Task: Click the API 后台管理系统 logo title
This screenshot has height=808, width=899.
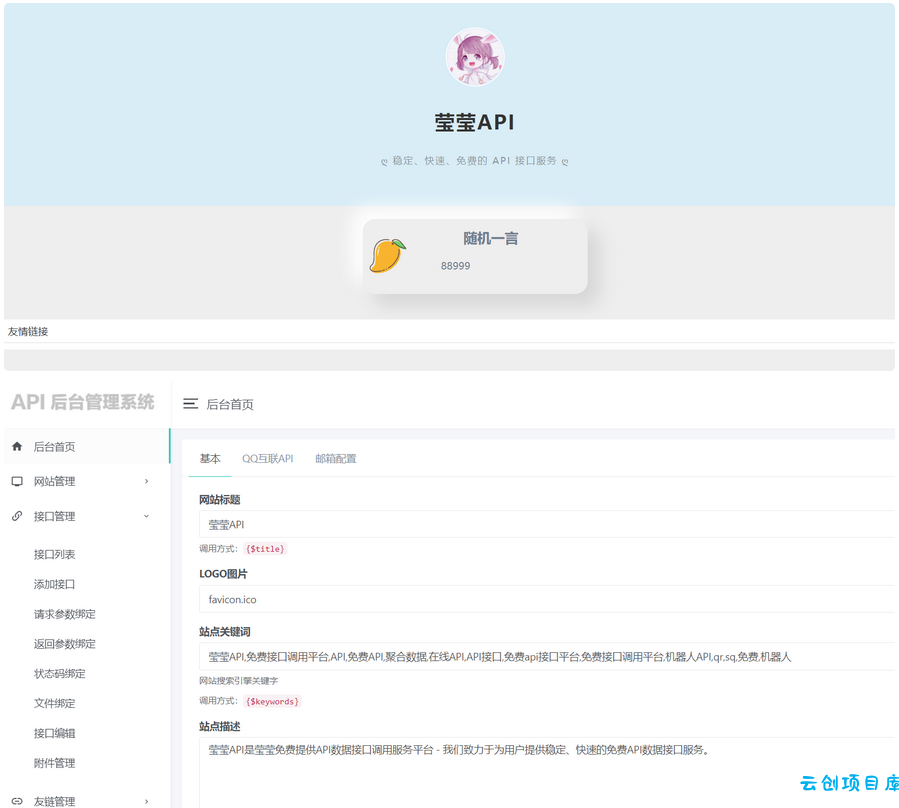Action: coord(83,402)
